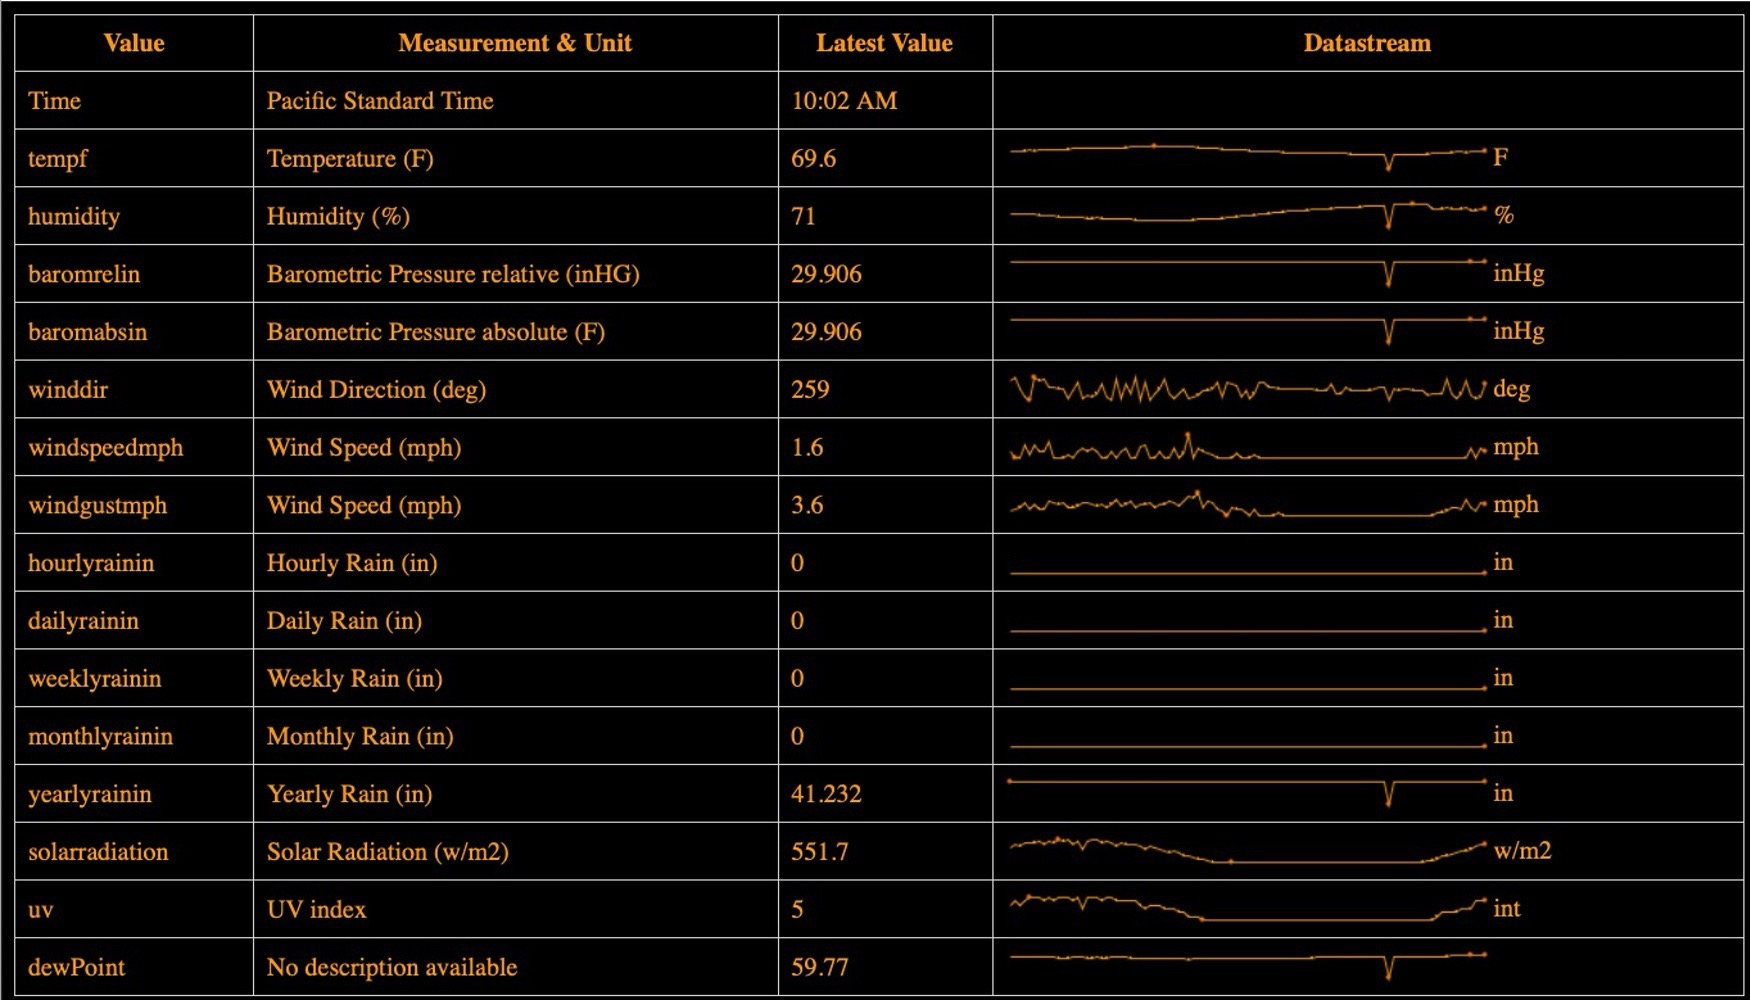Image resolution: width=1750 pixels, height=1000 pixels.
Task: Select the dailyrainin row label
Action: [83, 622]
